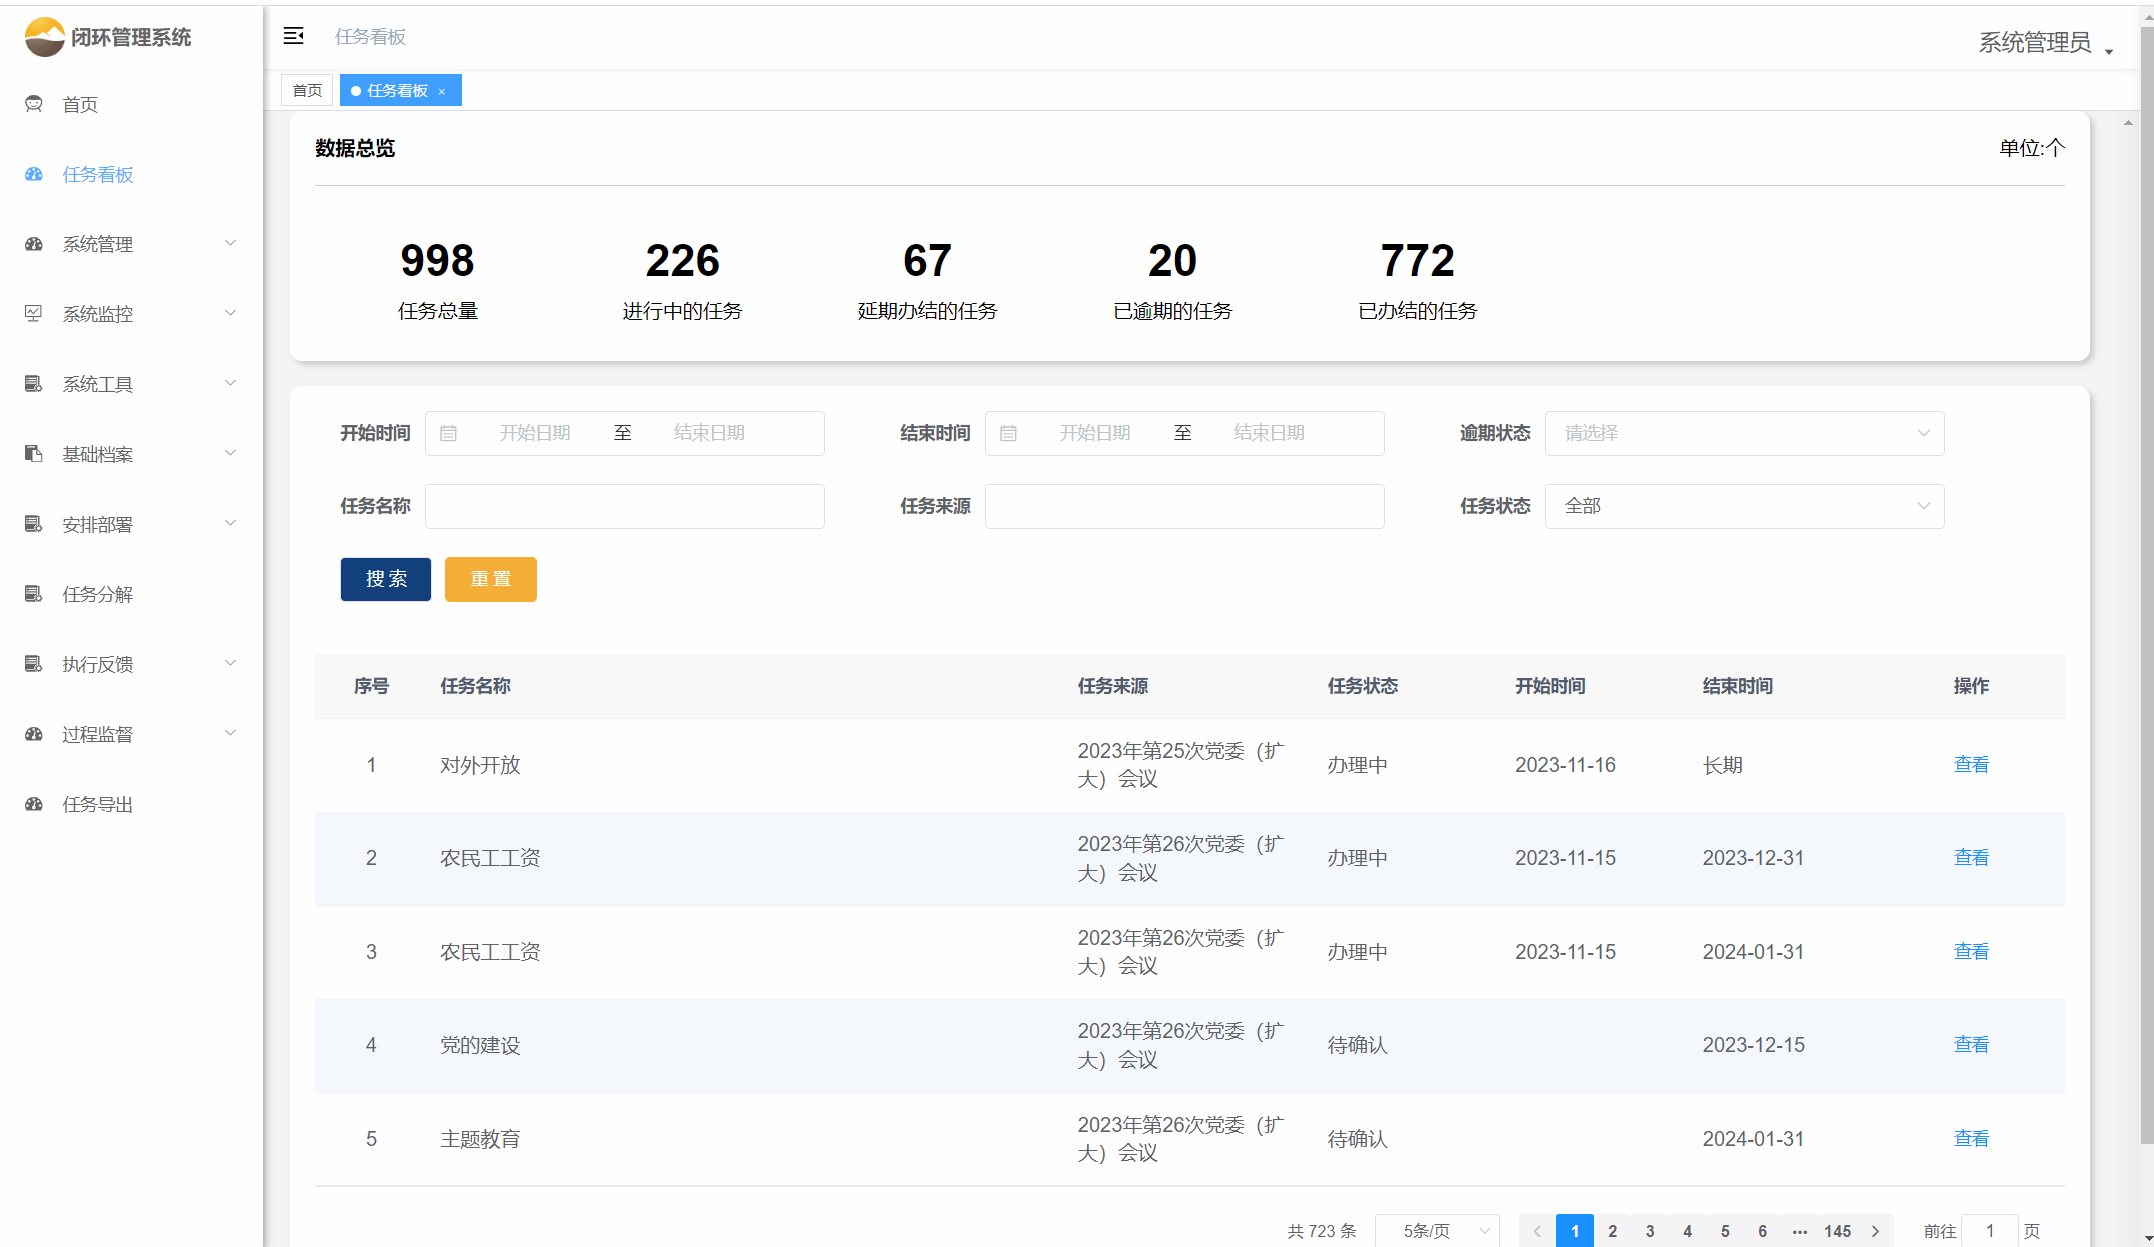Click calendar icon in 开始时间 field

[x=449, y=433]
